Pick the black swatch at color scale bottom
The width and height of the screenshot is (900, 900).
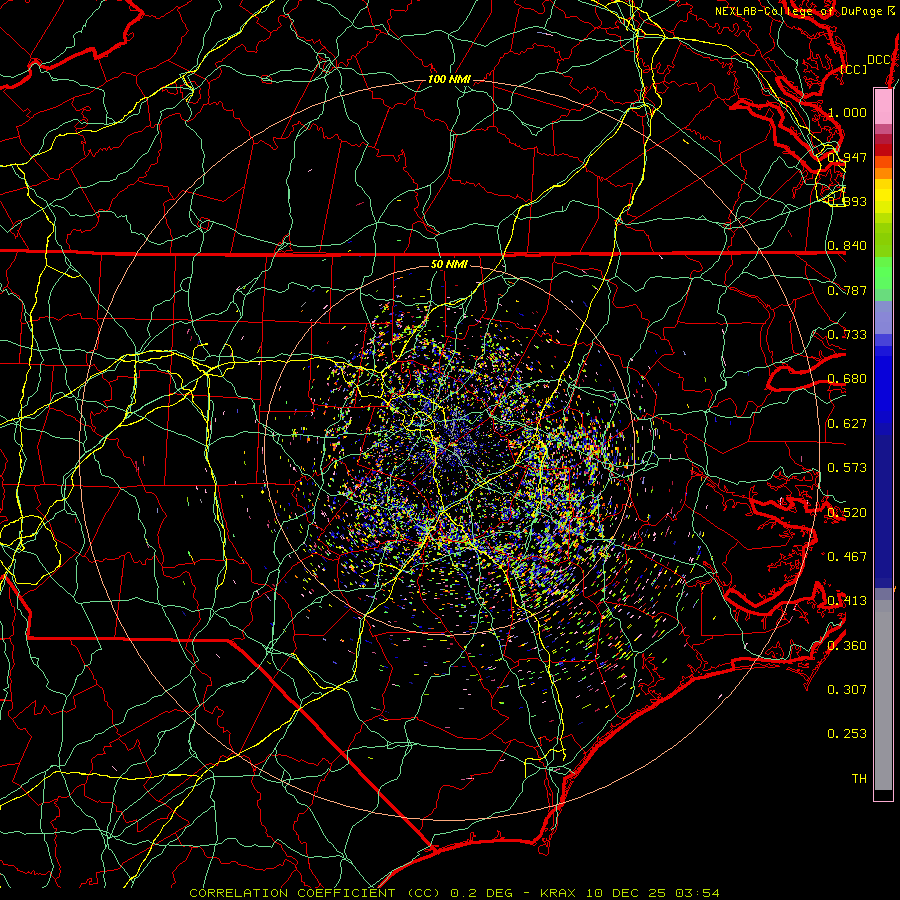point(883,794)
